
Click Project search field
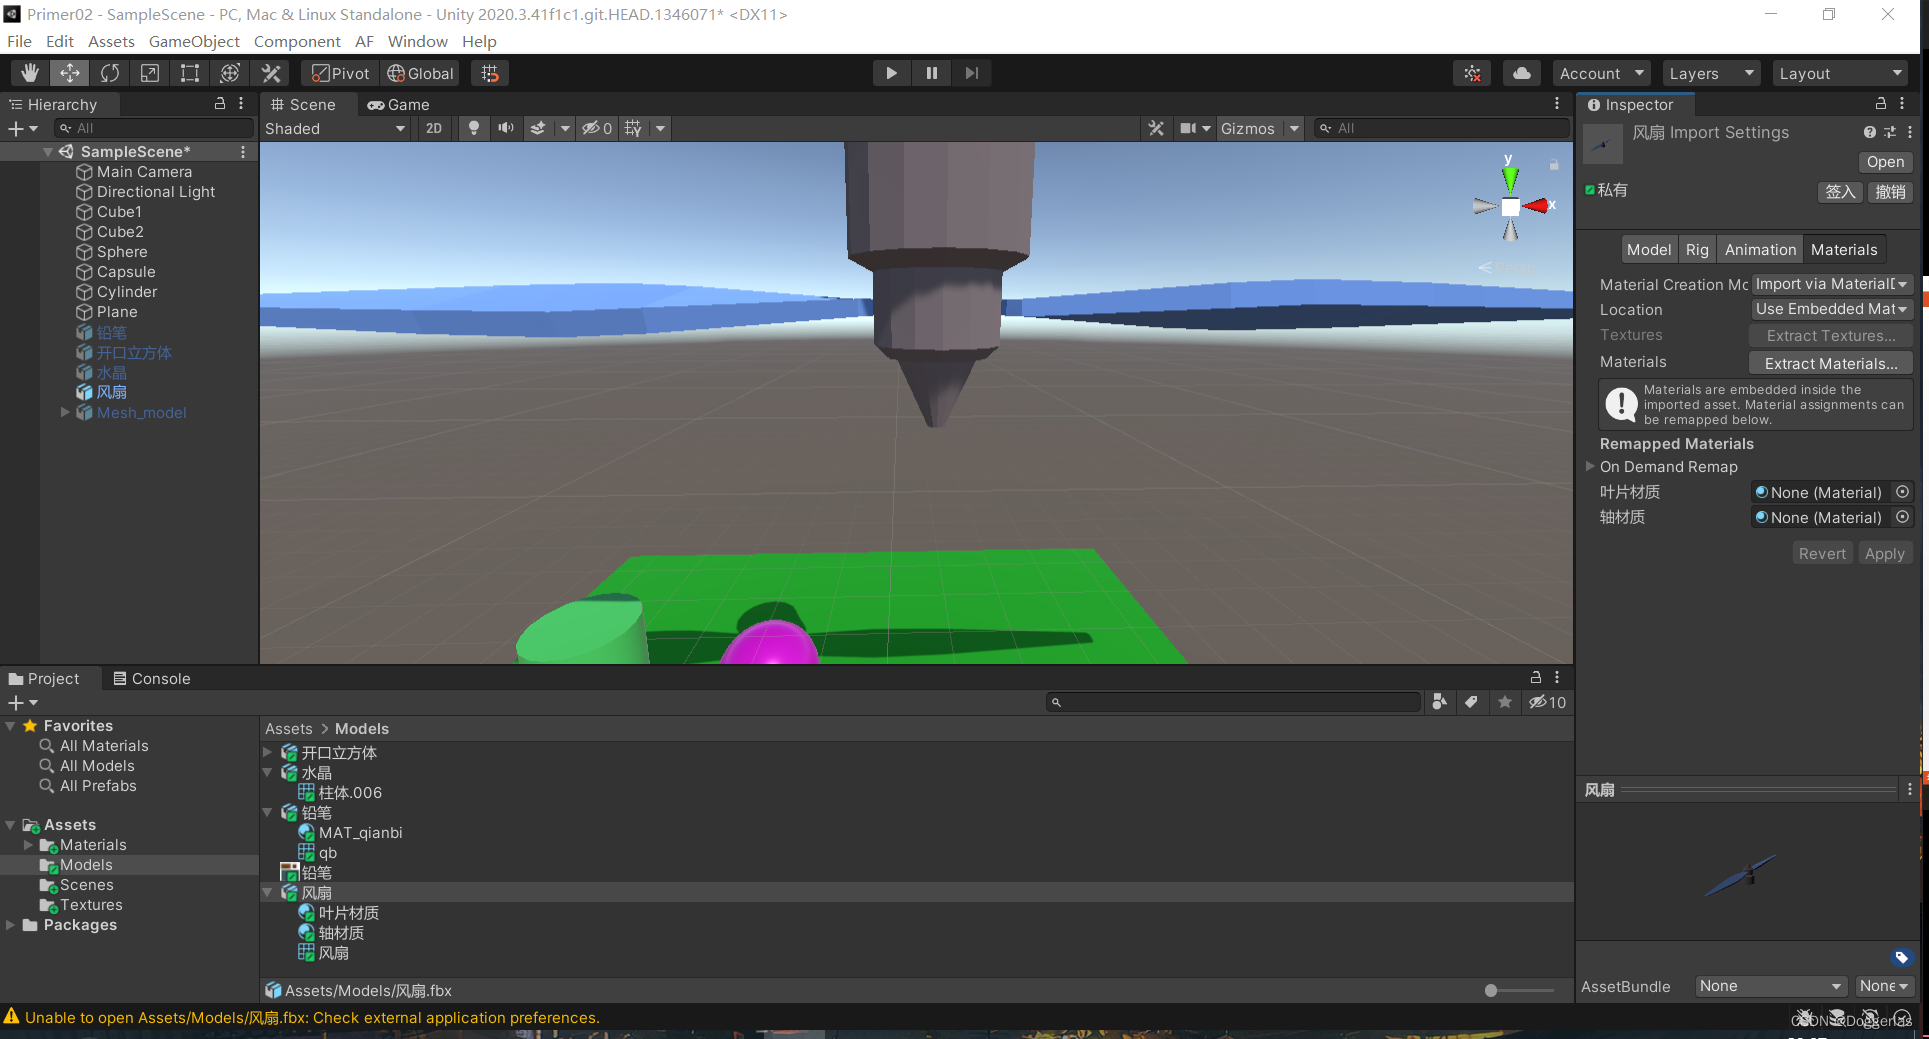[x=1234, y=702]
